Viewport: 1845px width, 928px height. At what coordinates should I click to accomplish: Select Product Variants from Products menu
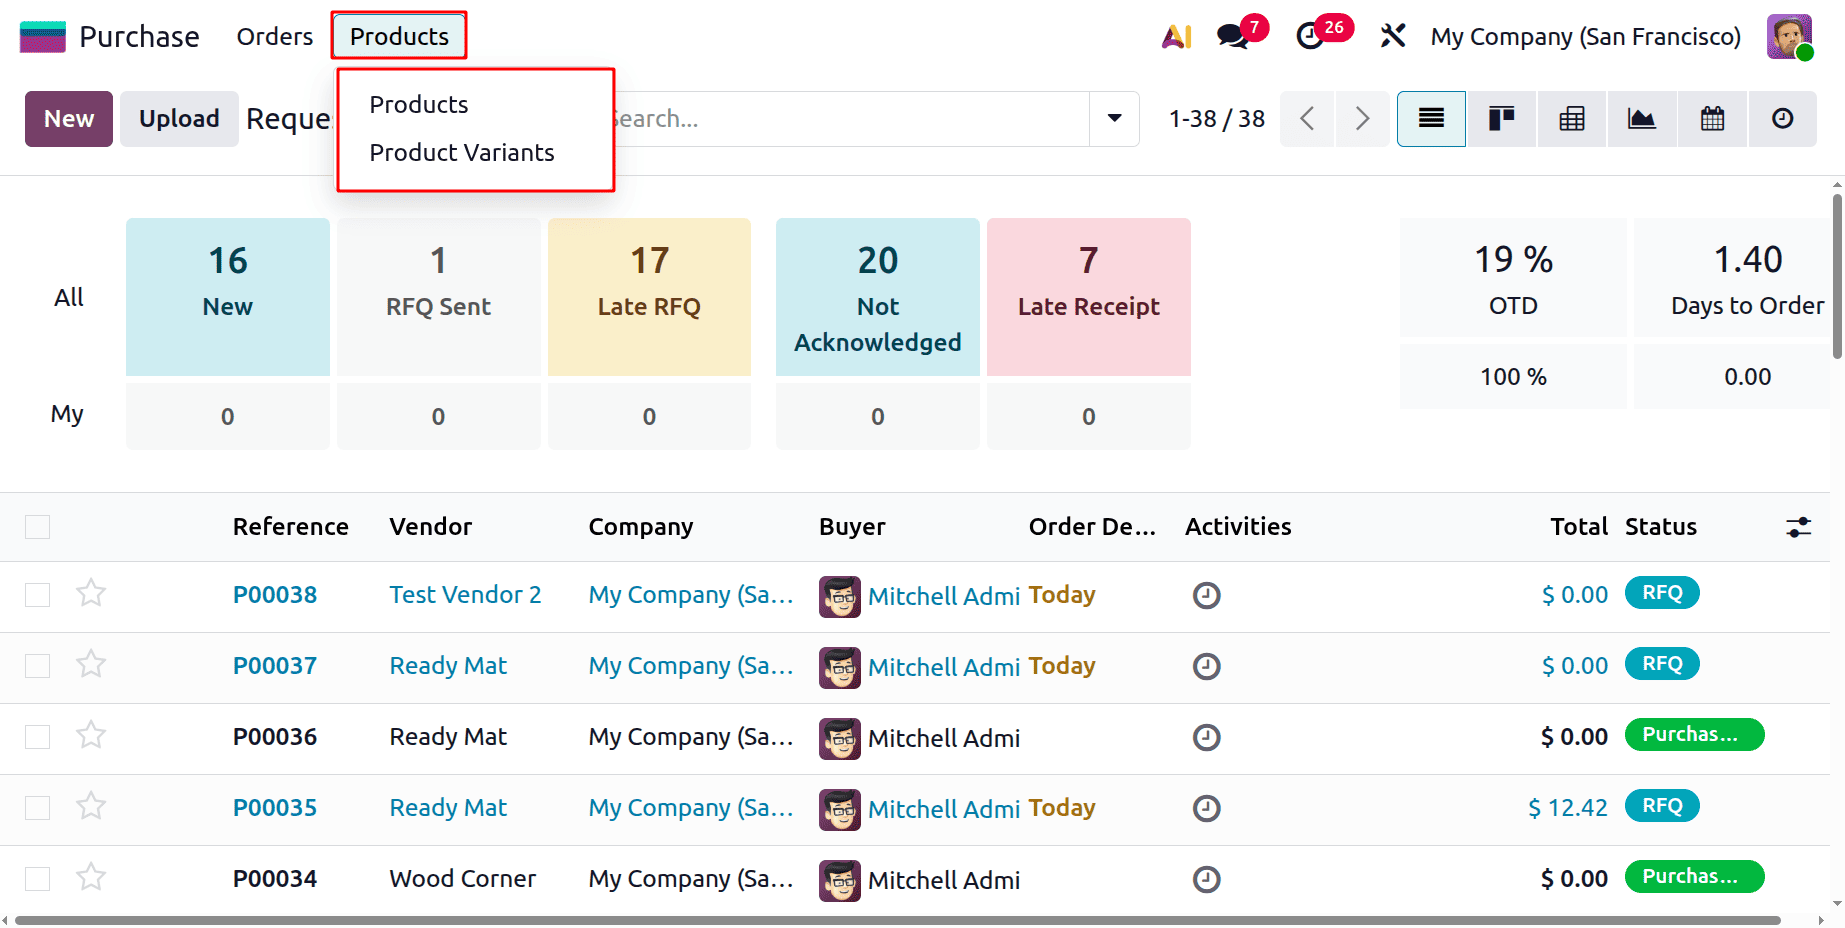click(462, 152)
